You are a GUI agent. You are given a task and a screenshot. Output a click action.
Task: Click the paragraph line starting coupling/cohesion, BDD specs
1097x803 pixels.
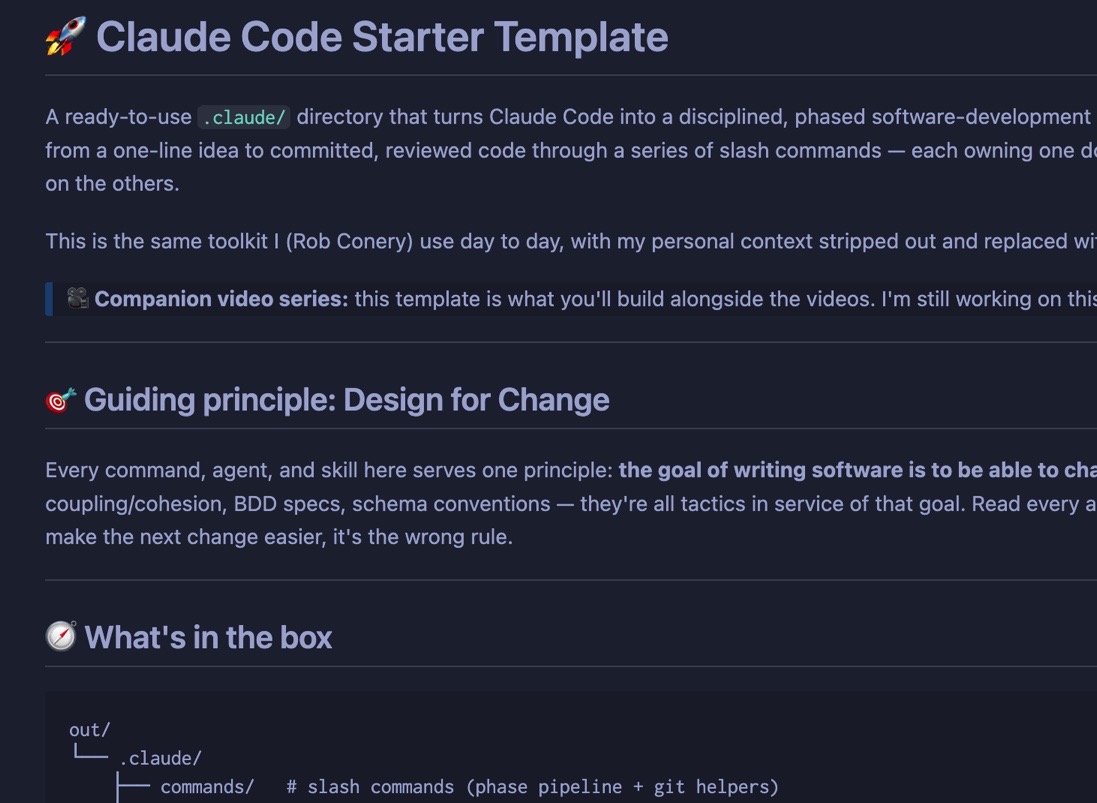[x=571, y=504]
